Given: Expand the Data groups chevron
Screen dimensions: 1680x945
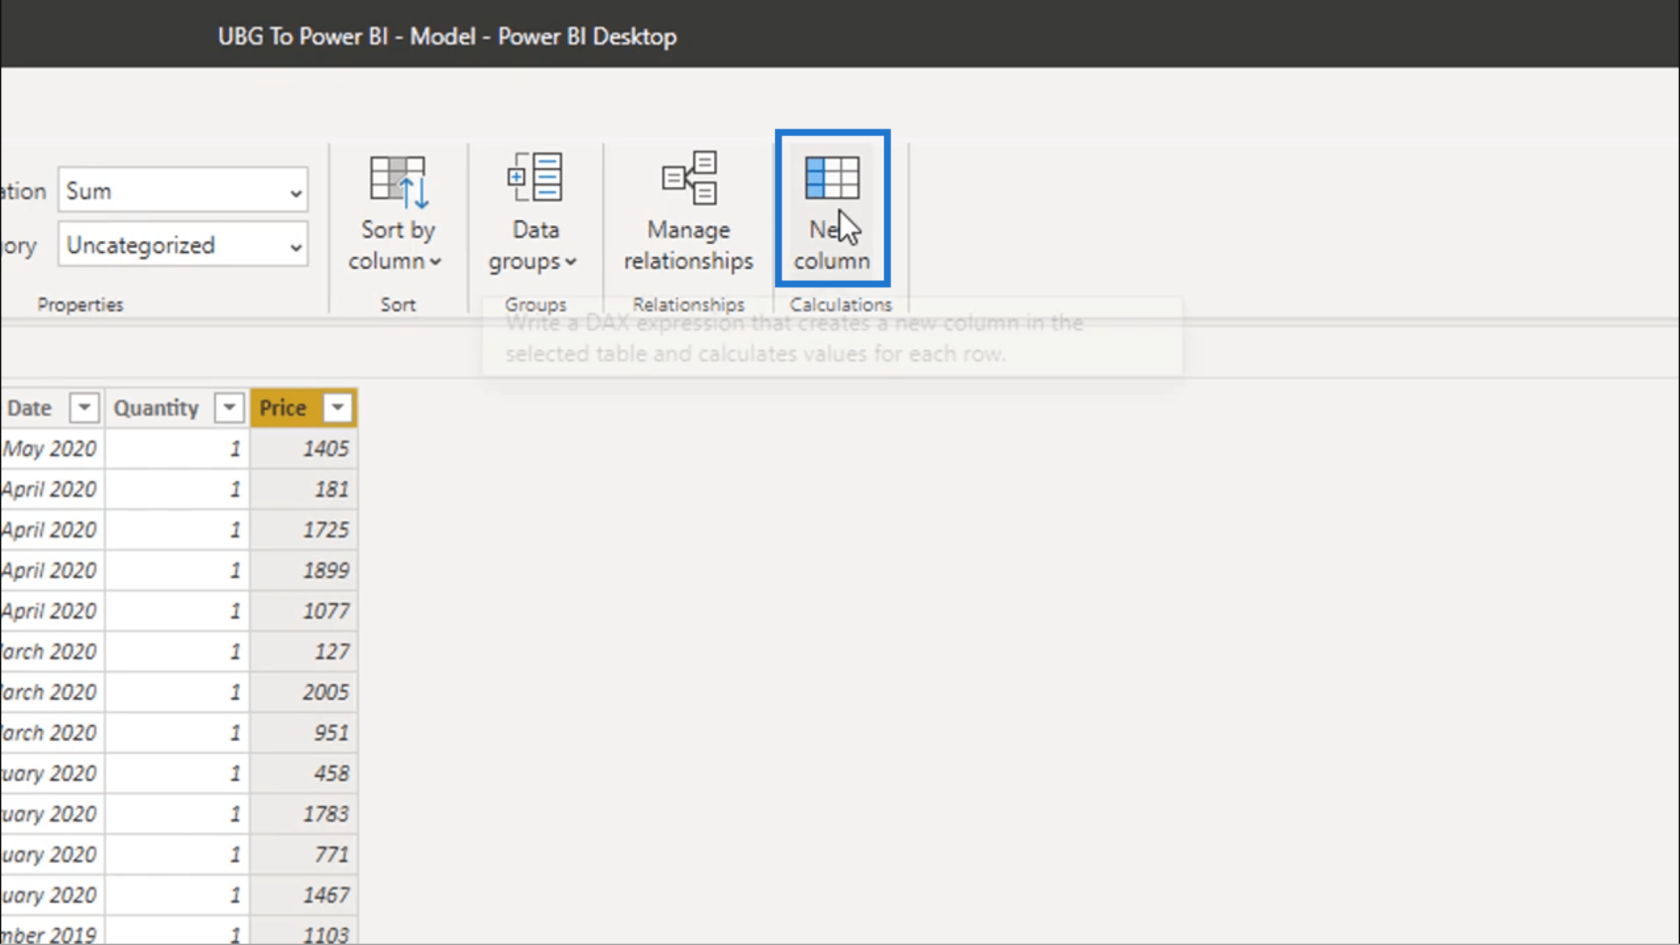Looking at the screenshot, I should click(571, 262).
